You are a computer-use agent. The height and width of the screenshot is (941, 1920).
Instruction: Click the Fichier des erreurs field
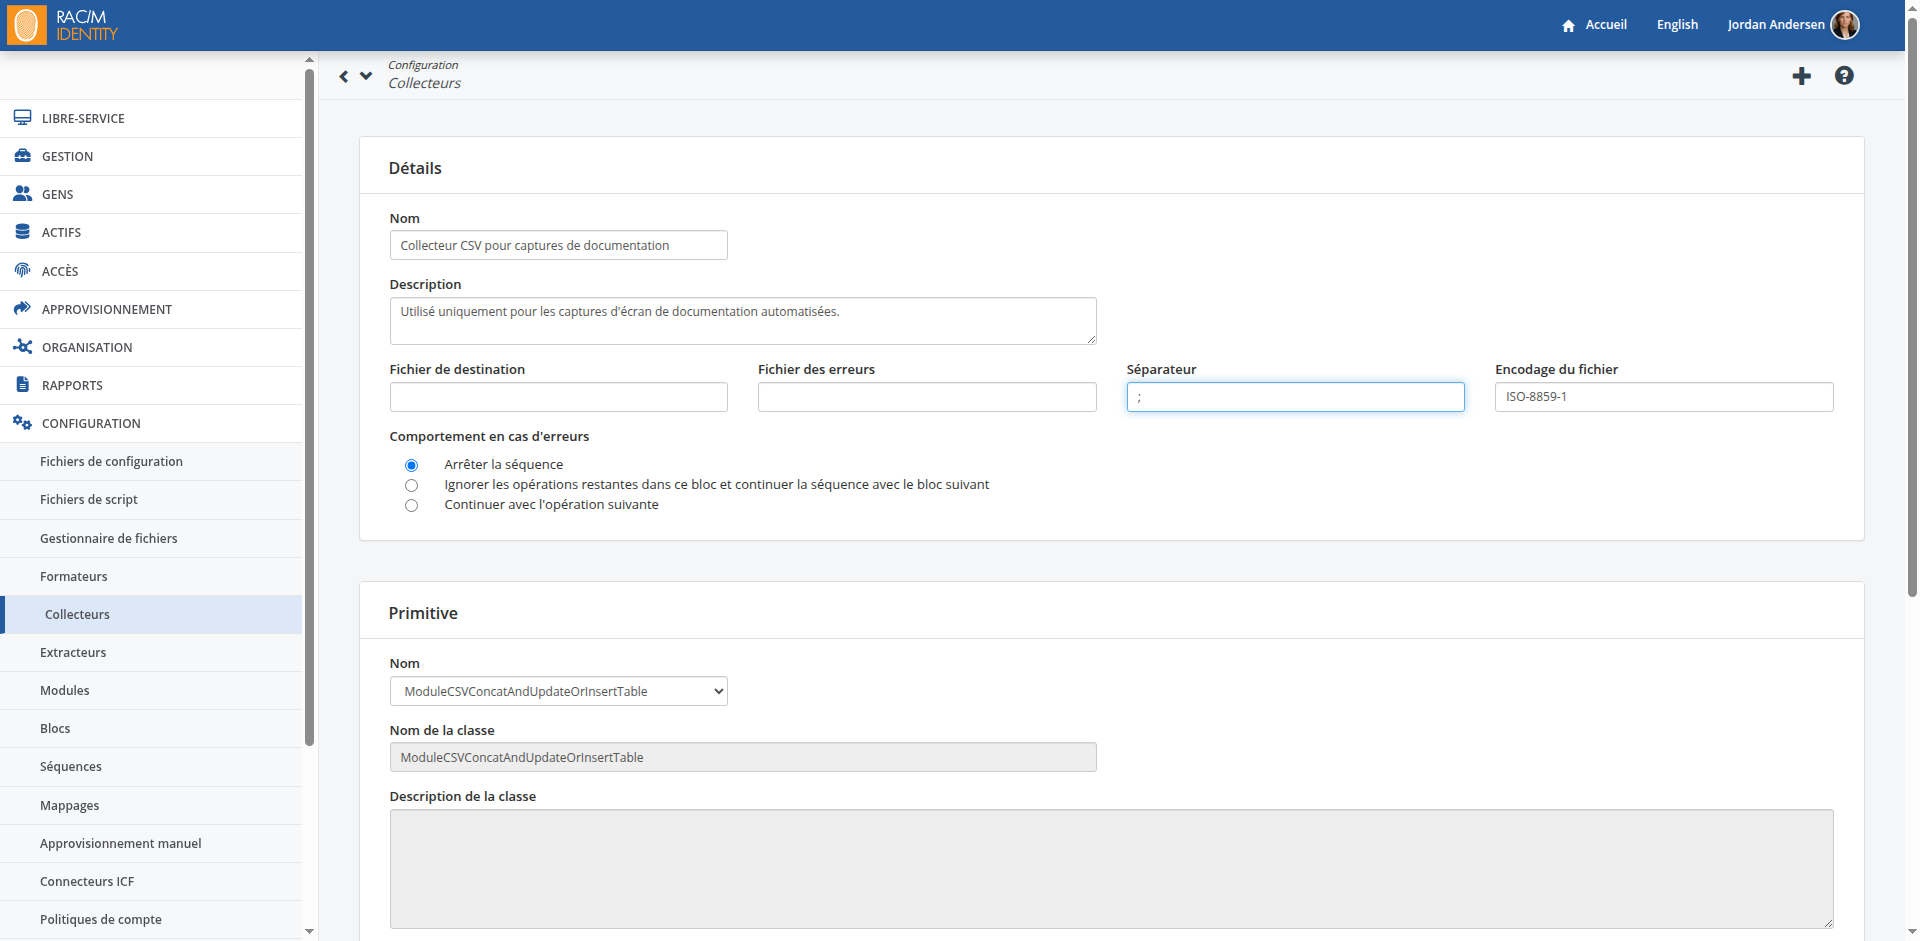tap(927, 397)
